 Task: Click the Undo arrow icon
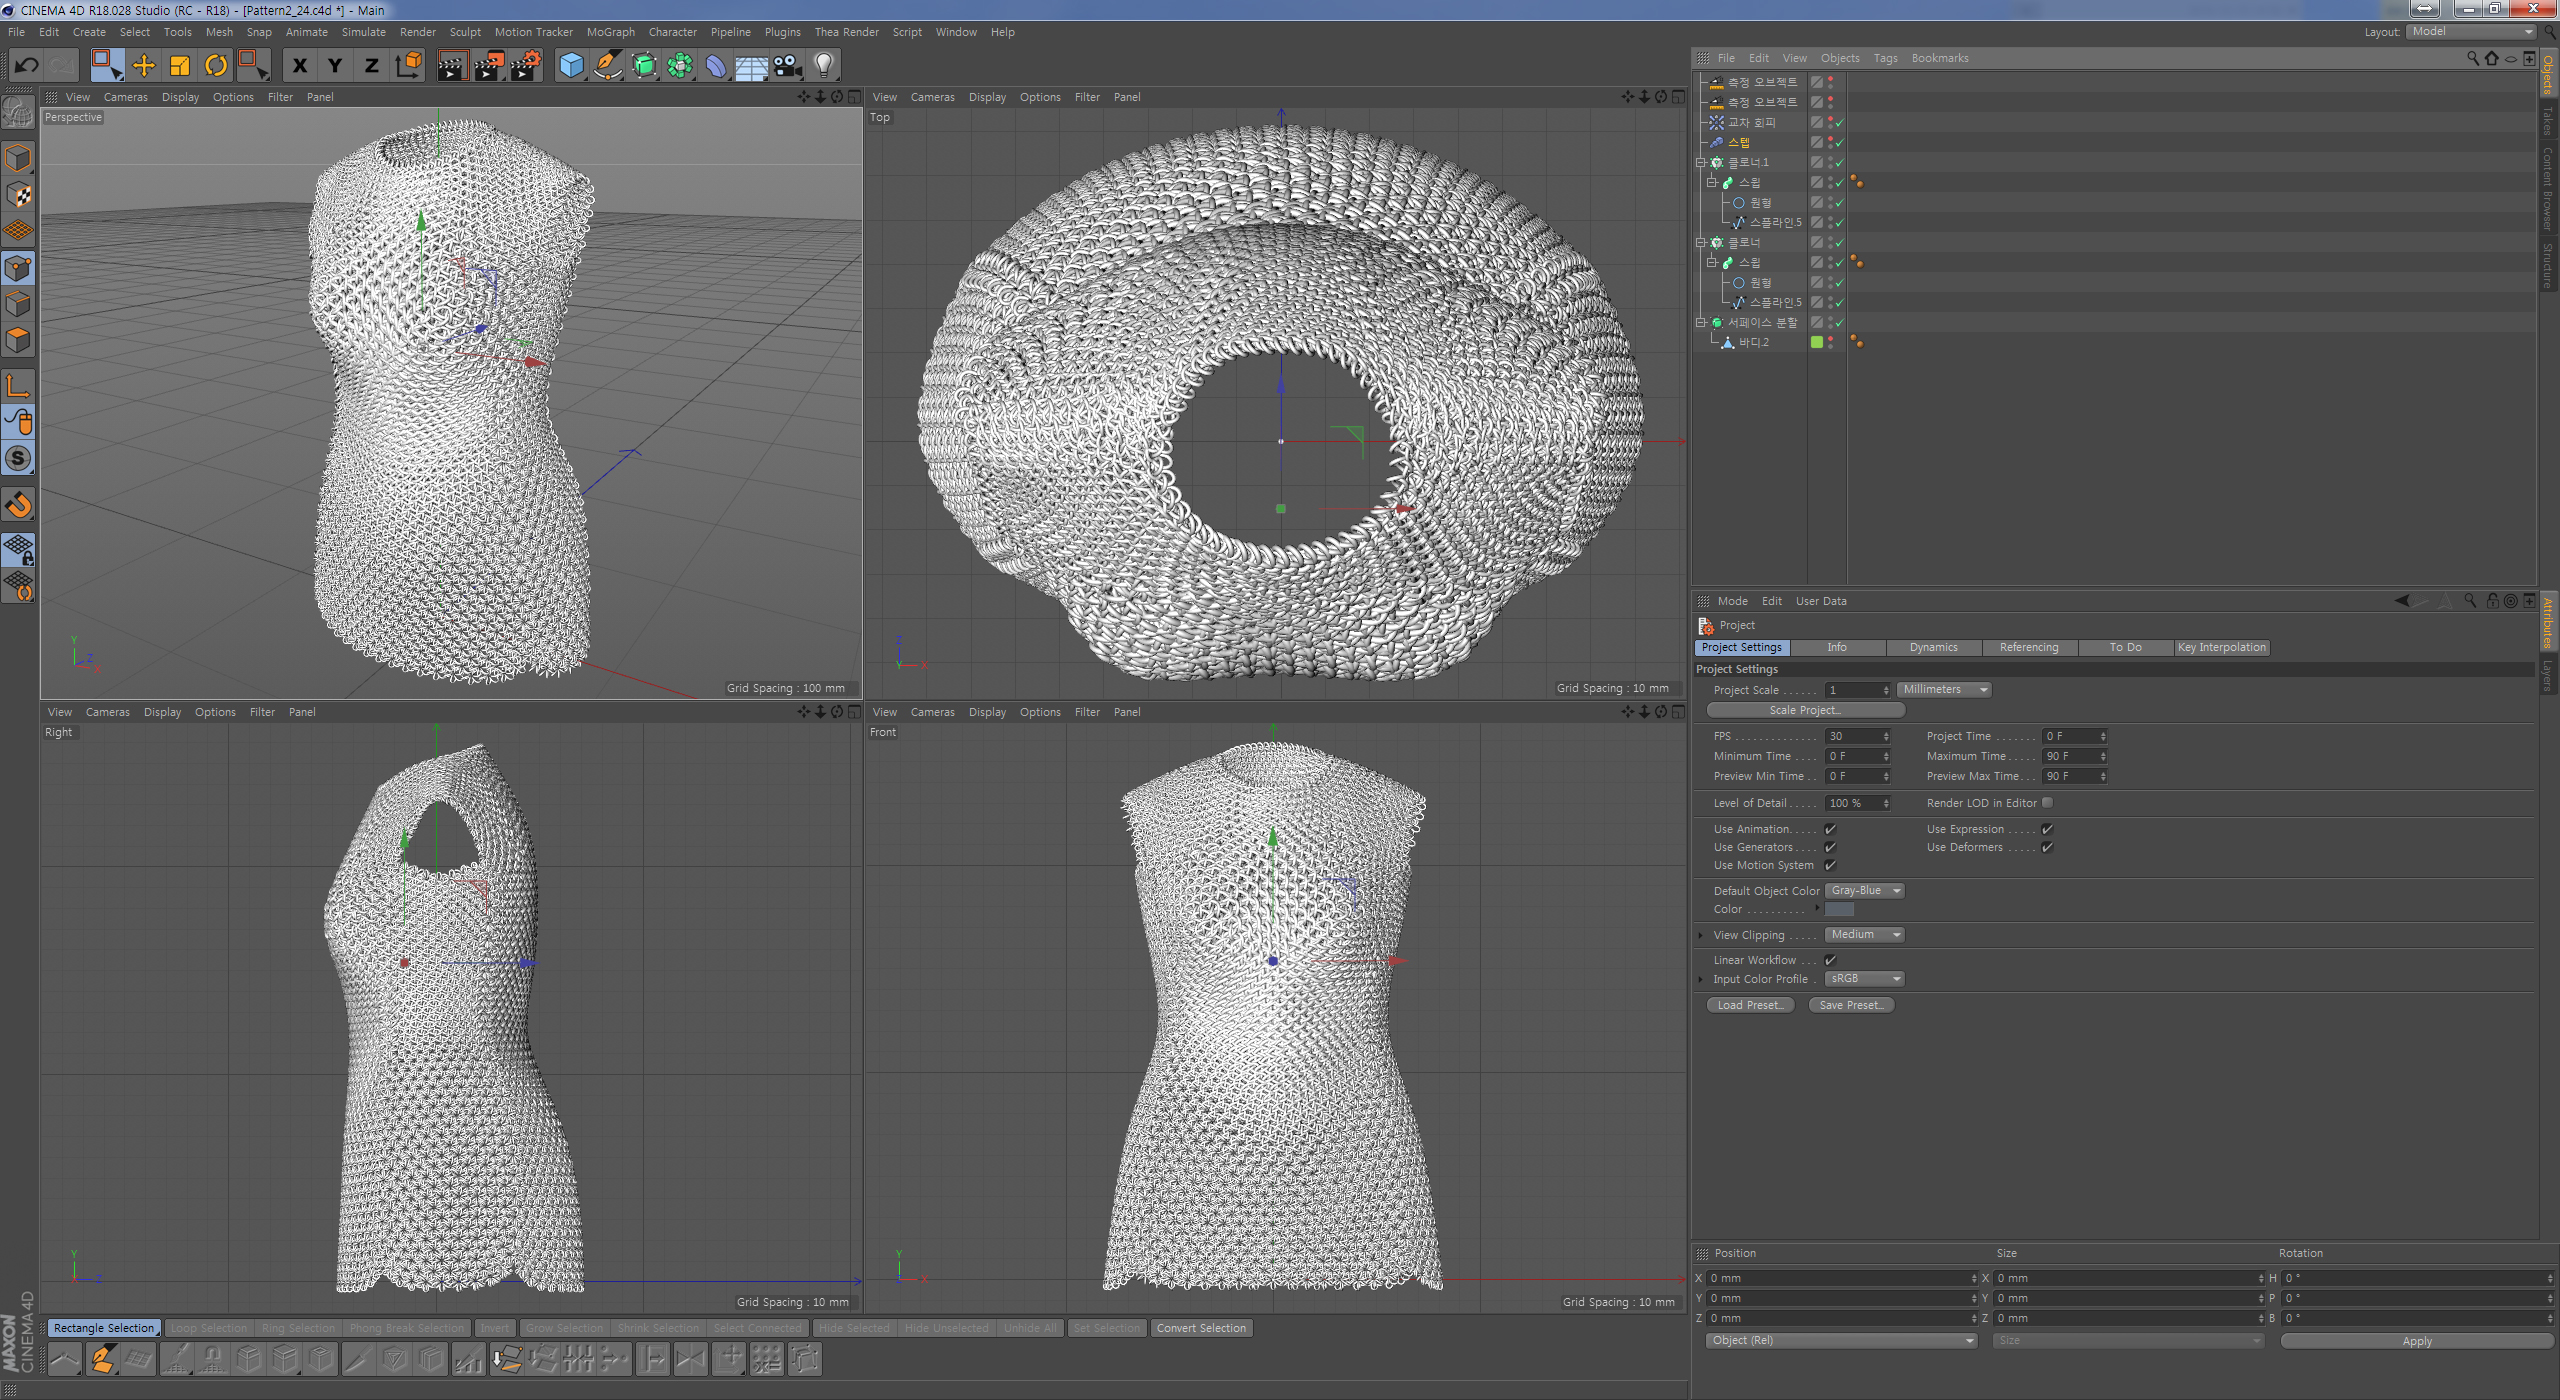pyautogui.click(x=27, y=66)
